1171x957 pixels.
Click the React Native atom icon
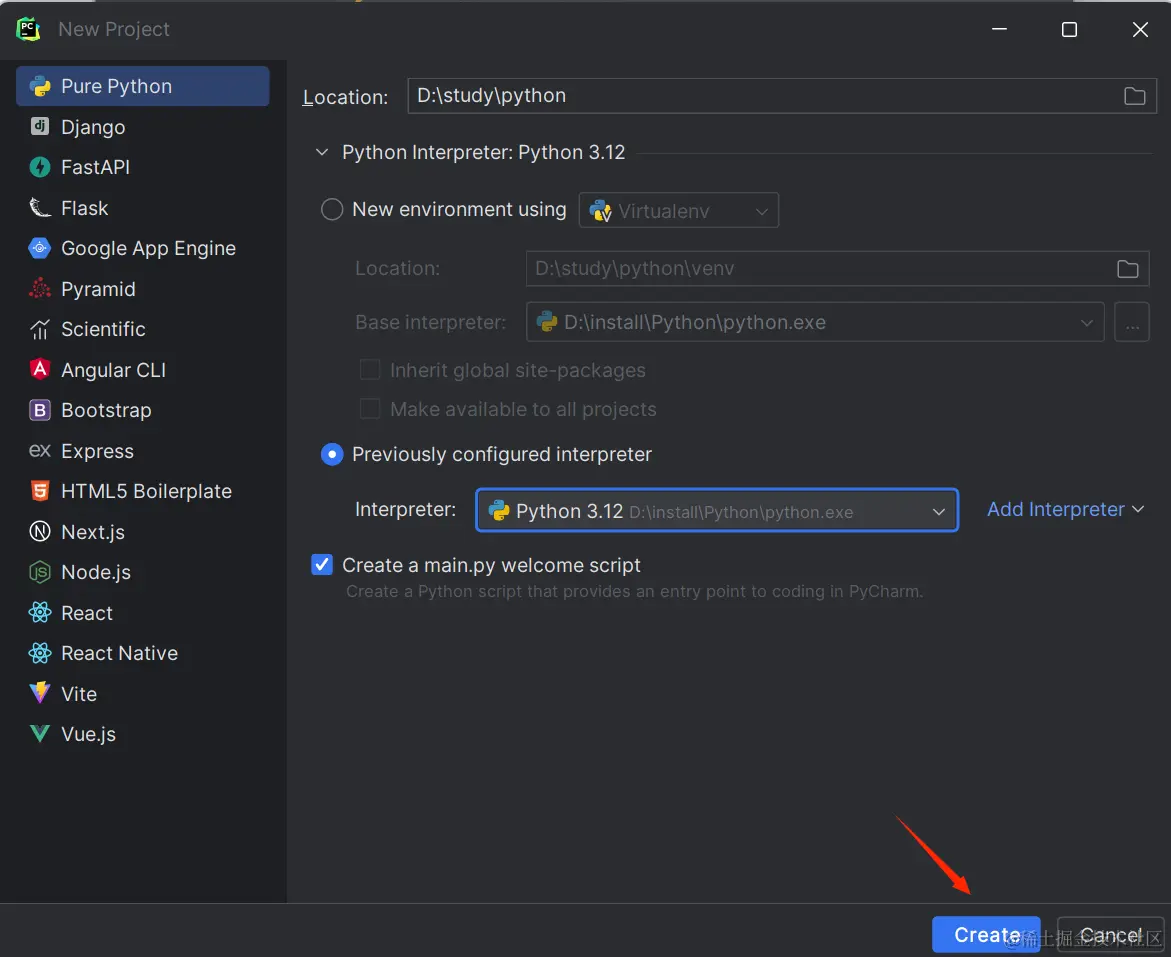40,653
